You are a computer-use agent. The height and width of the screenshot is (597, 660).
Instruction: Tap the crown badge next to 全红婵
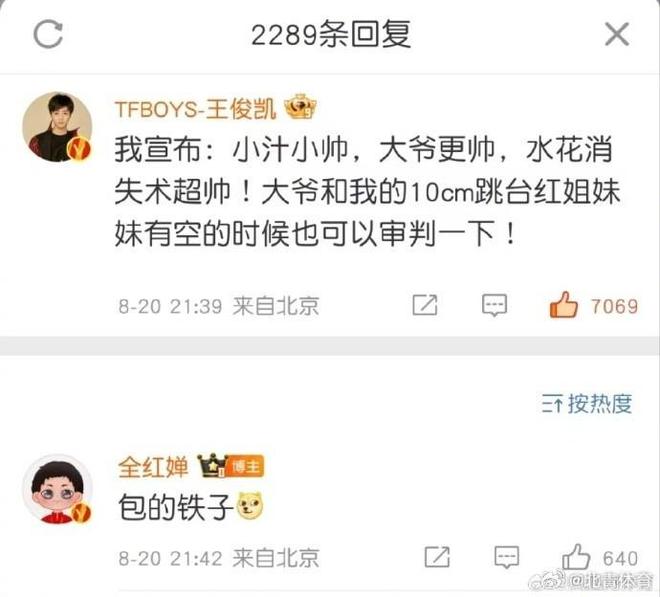tap(213, 466)
